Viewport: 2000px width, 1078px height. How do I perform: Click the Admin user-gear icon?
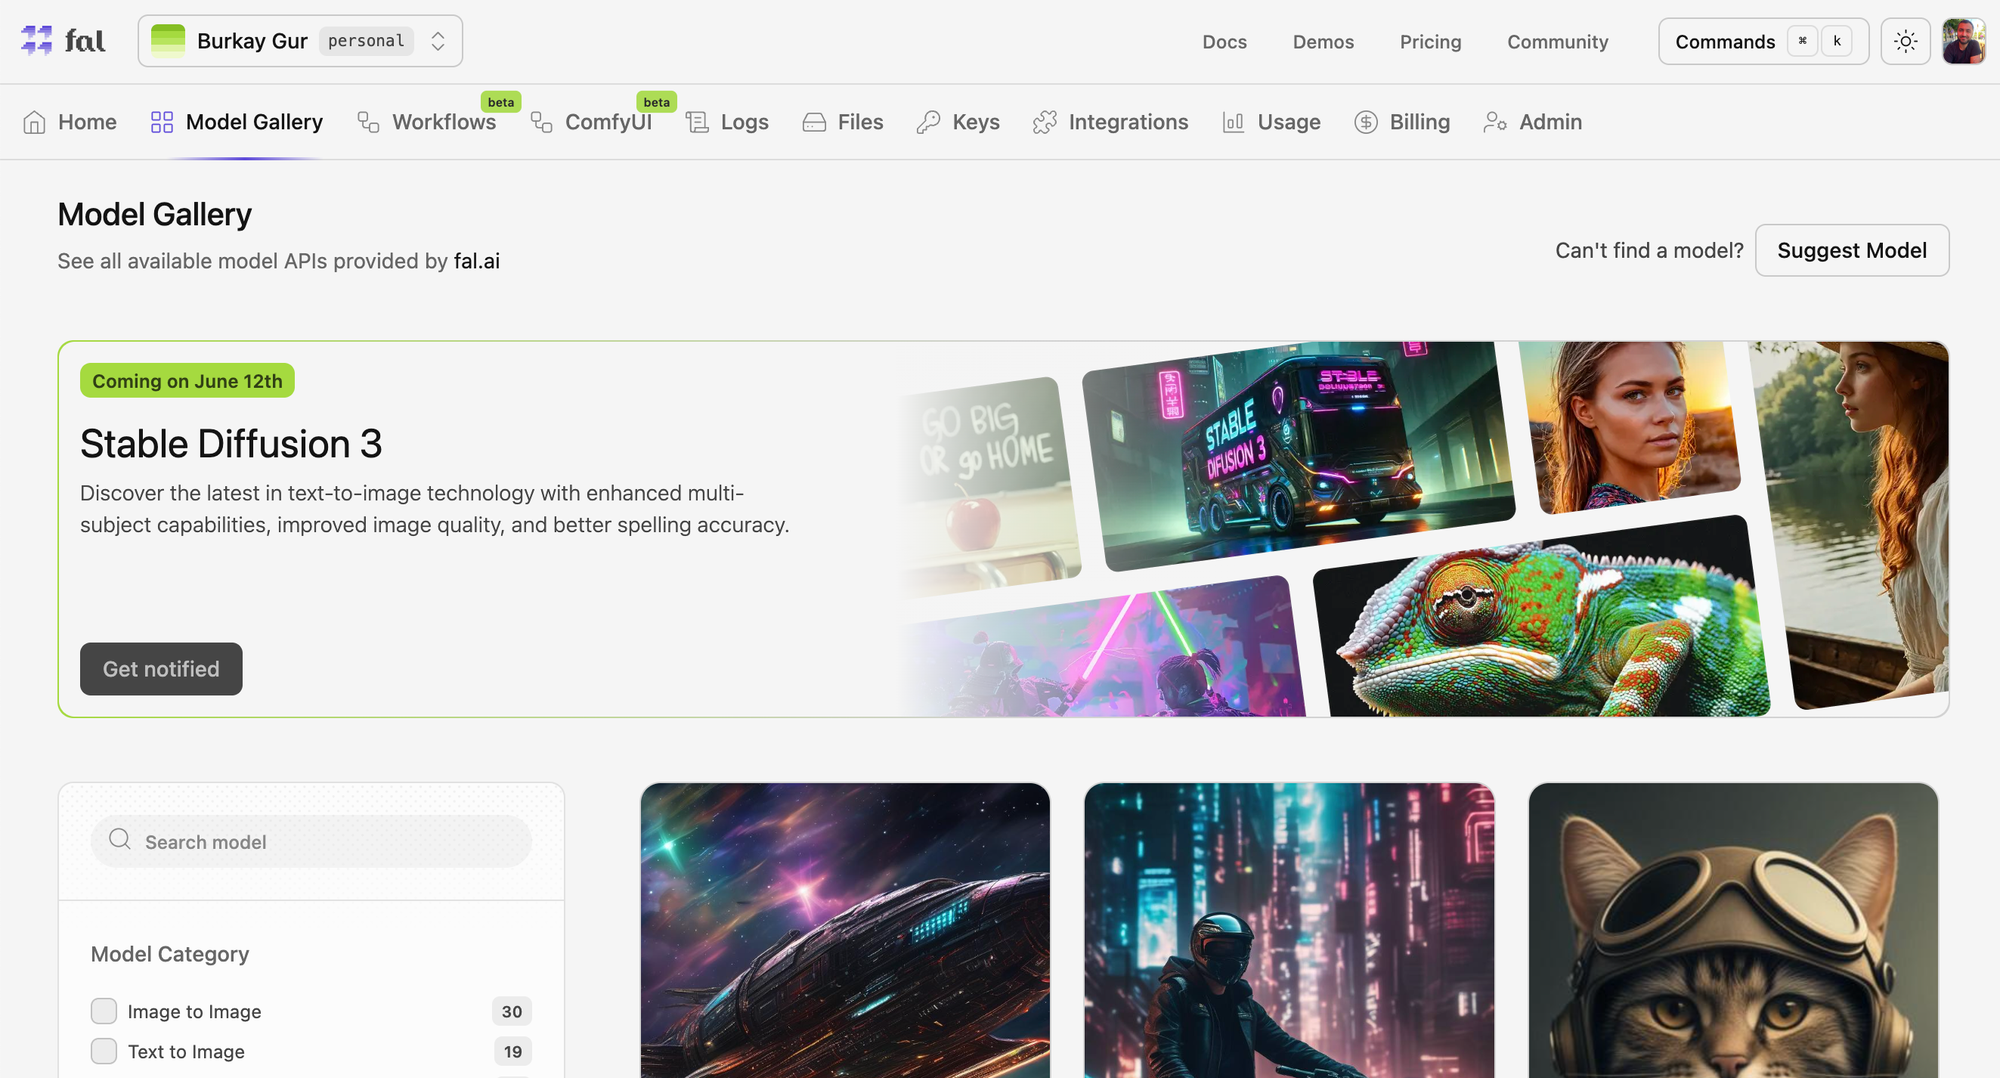coord(1495,122)
